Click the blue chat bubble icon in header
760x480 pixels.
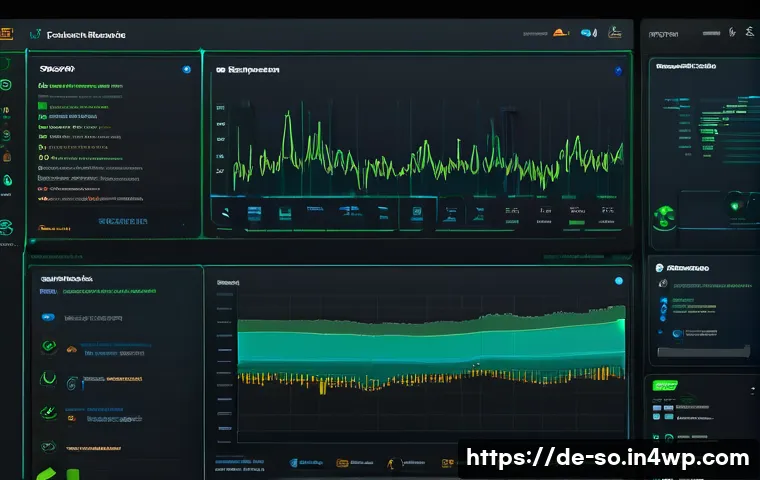(x=587, y=33)
